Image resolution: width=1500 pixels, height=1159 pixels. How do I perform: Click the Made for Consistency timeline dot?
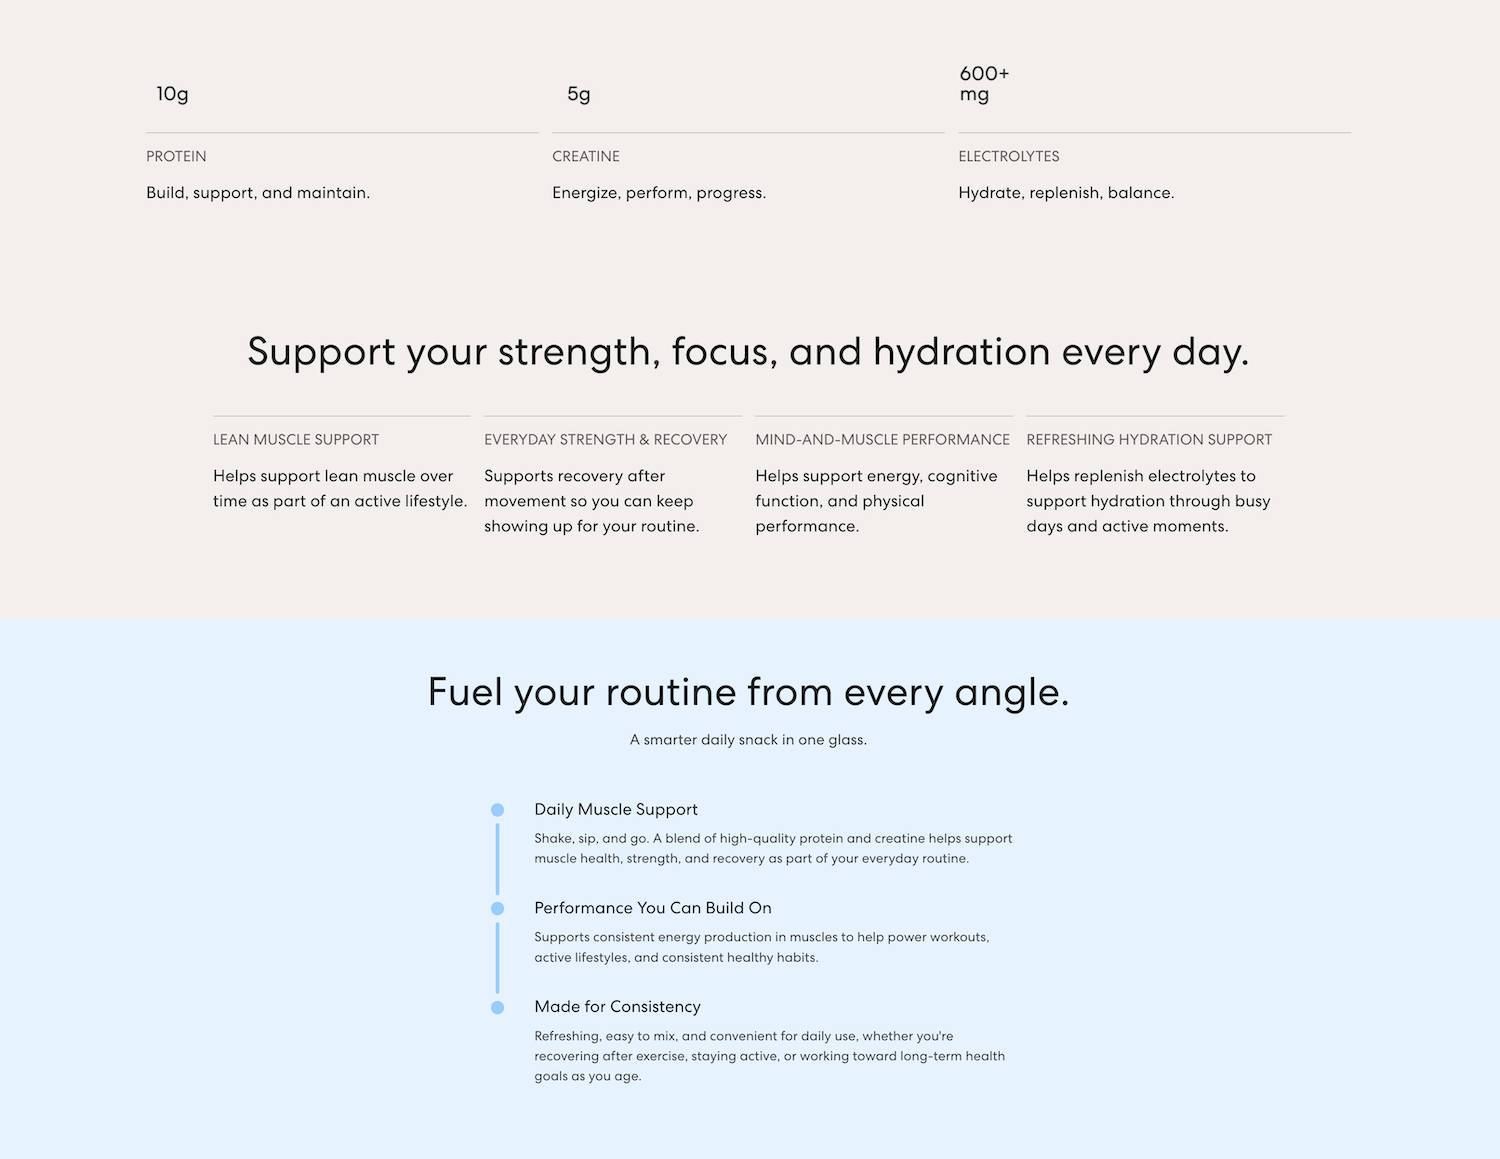(497, 1008)
